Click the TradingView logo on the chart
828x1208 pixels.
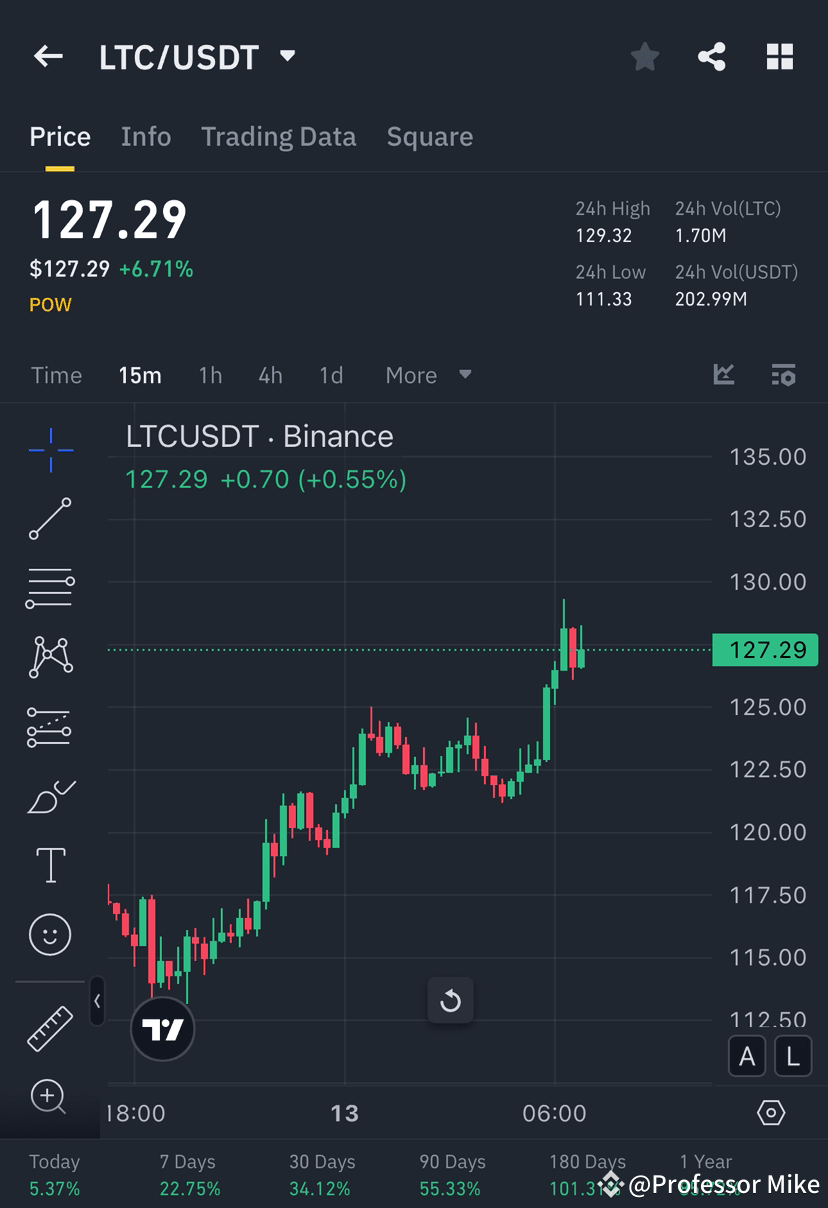[x=162, y=1029]
